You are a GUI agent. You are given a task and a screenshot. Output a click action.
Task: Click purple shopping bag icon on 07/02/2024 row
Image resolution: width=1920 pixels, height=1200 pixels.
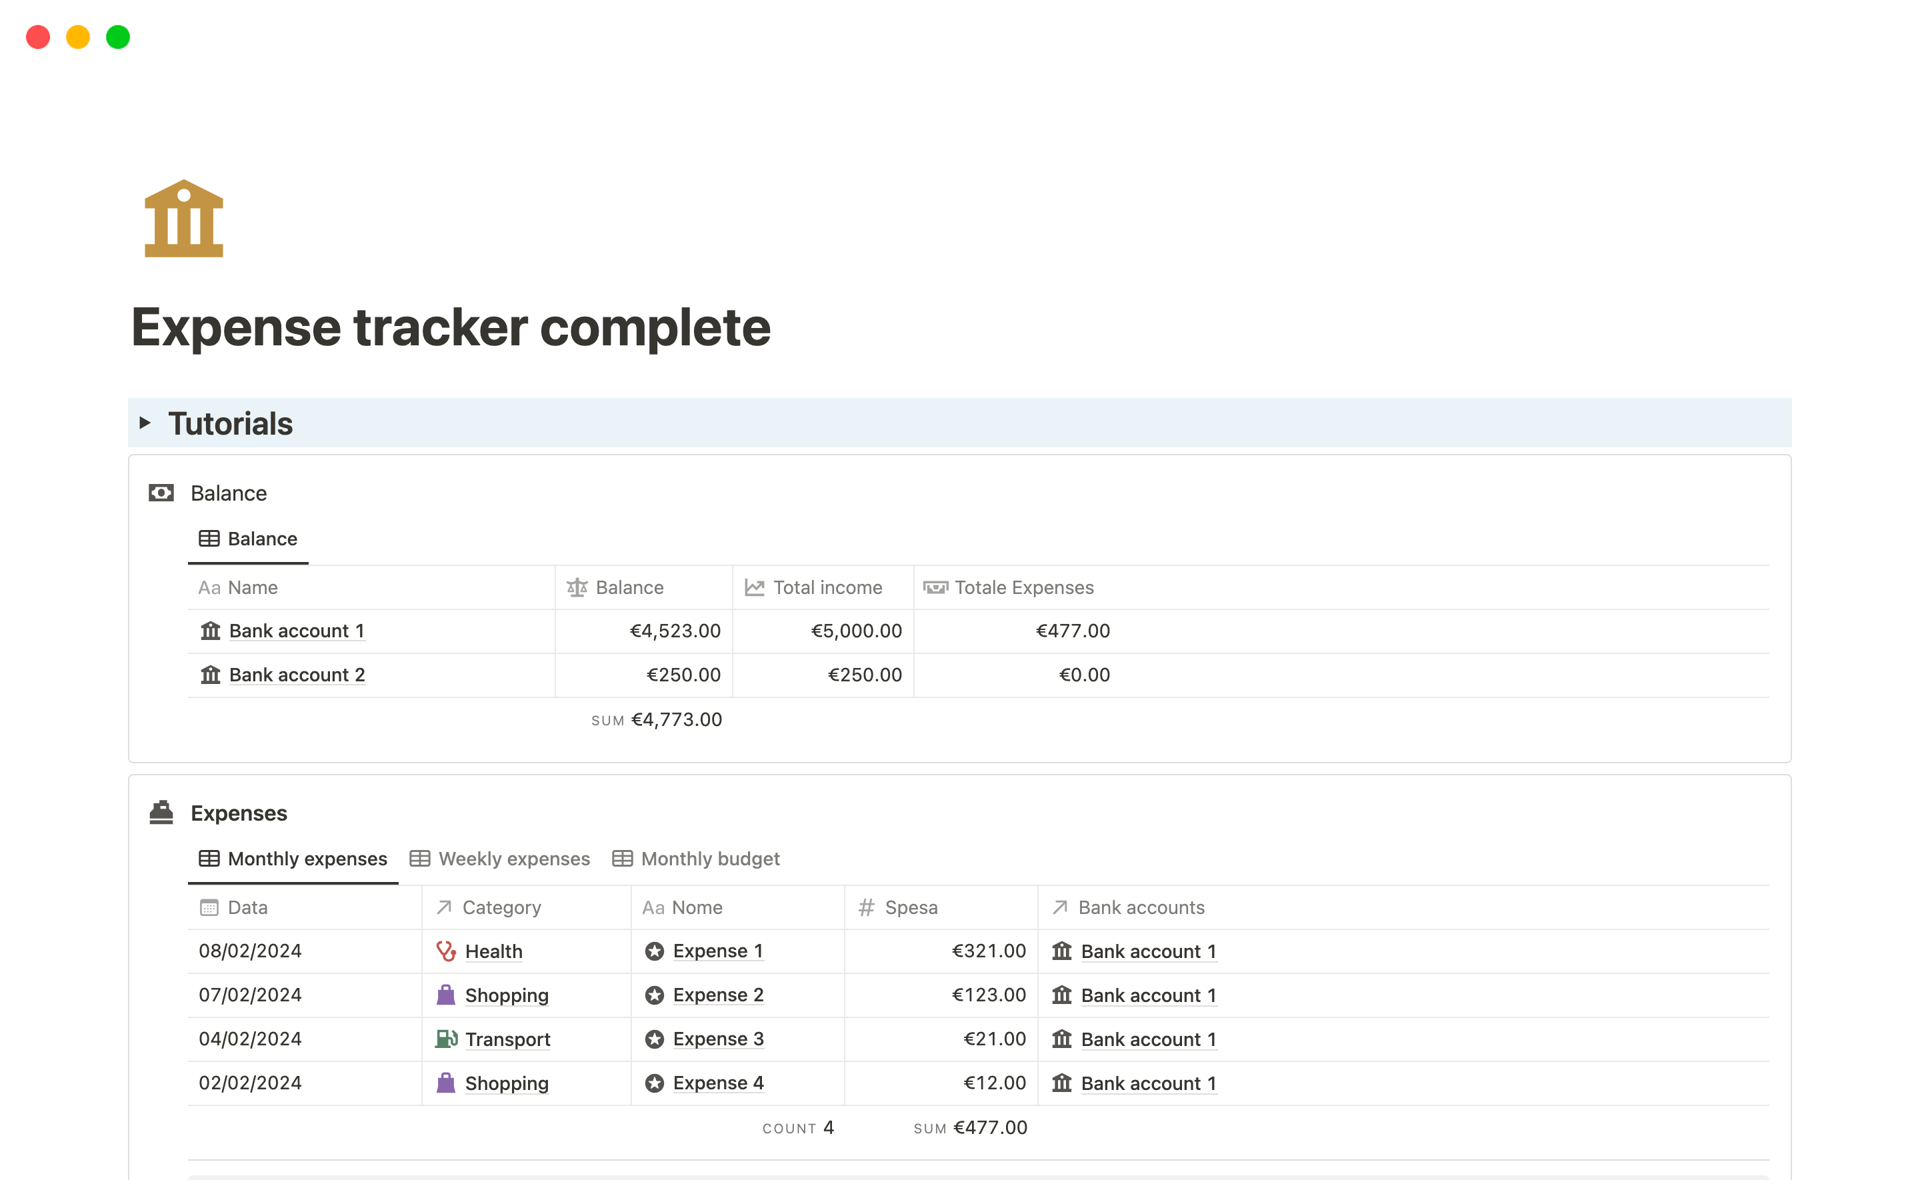click(x=446, y=995)
